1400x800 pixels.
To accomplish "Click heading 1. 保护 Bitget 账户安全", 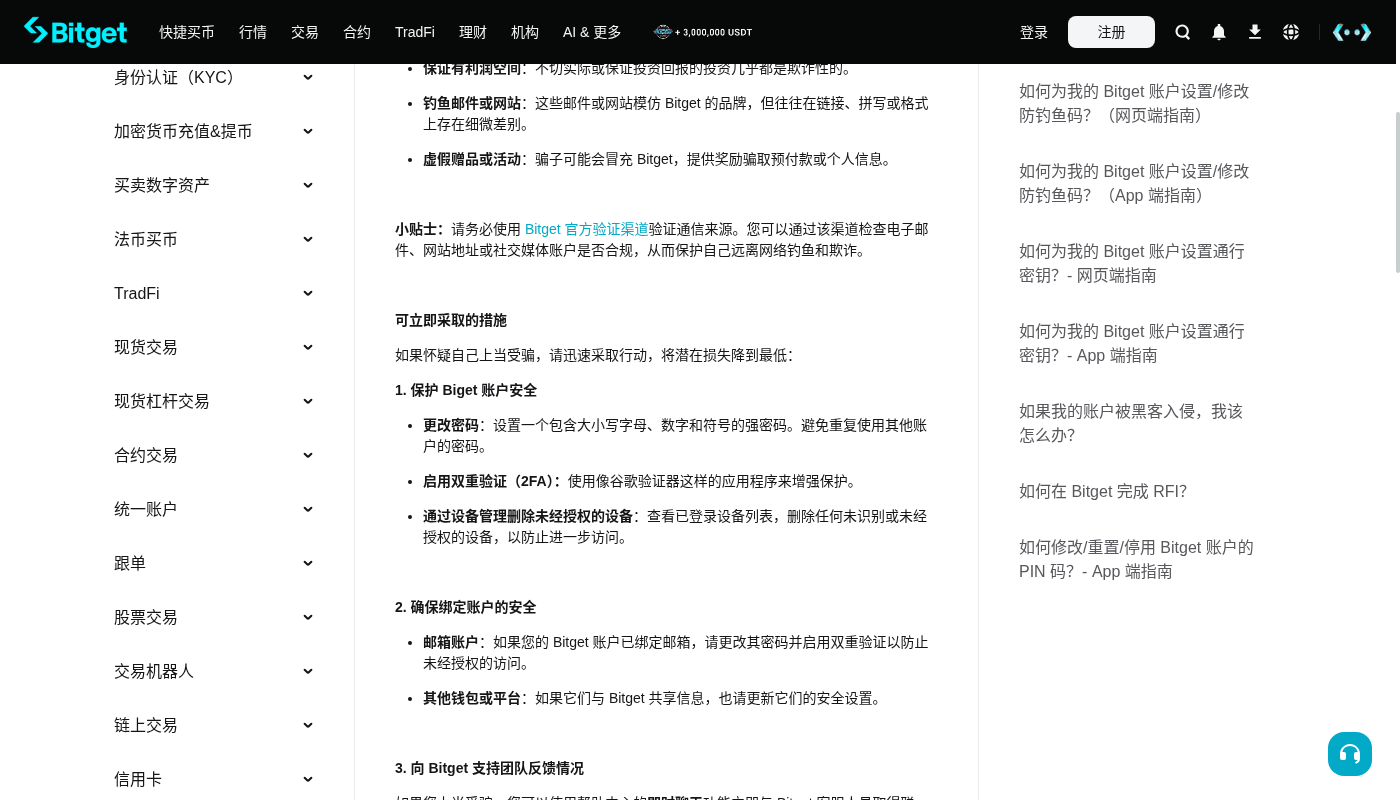I will click(x=466, y=390).
